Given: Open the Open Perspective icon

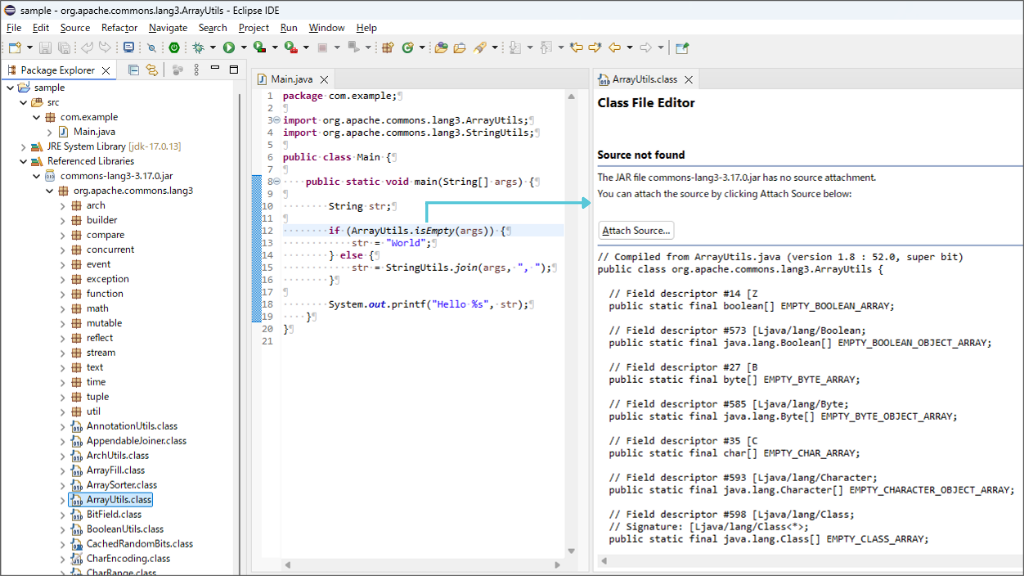Looking at the screenshot, I should (x=682, y=47).
